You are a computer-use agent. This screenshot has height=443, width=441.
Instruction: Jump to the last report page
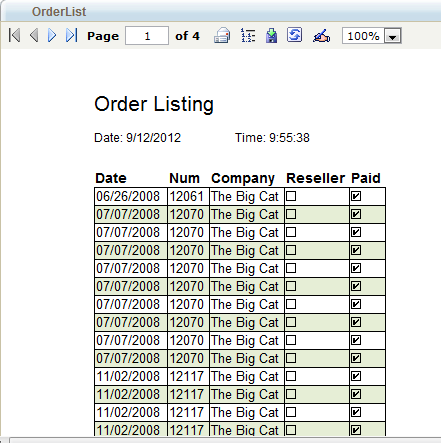click(72, 35)
